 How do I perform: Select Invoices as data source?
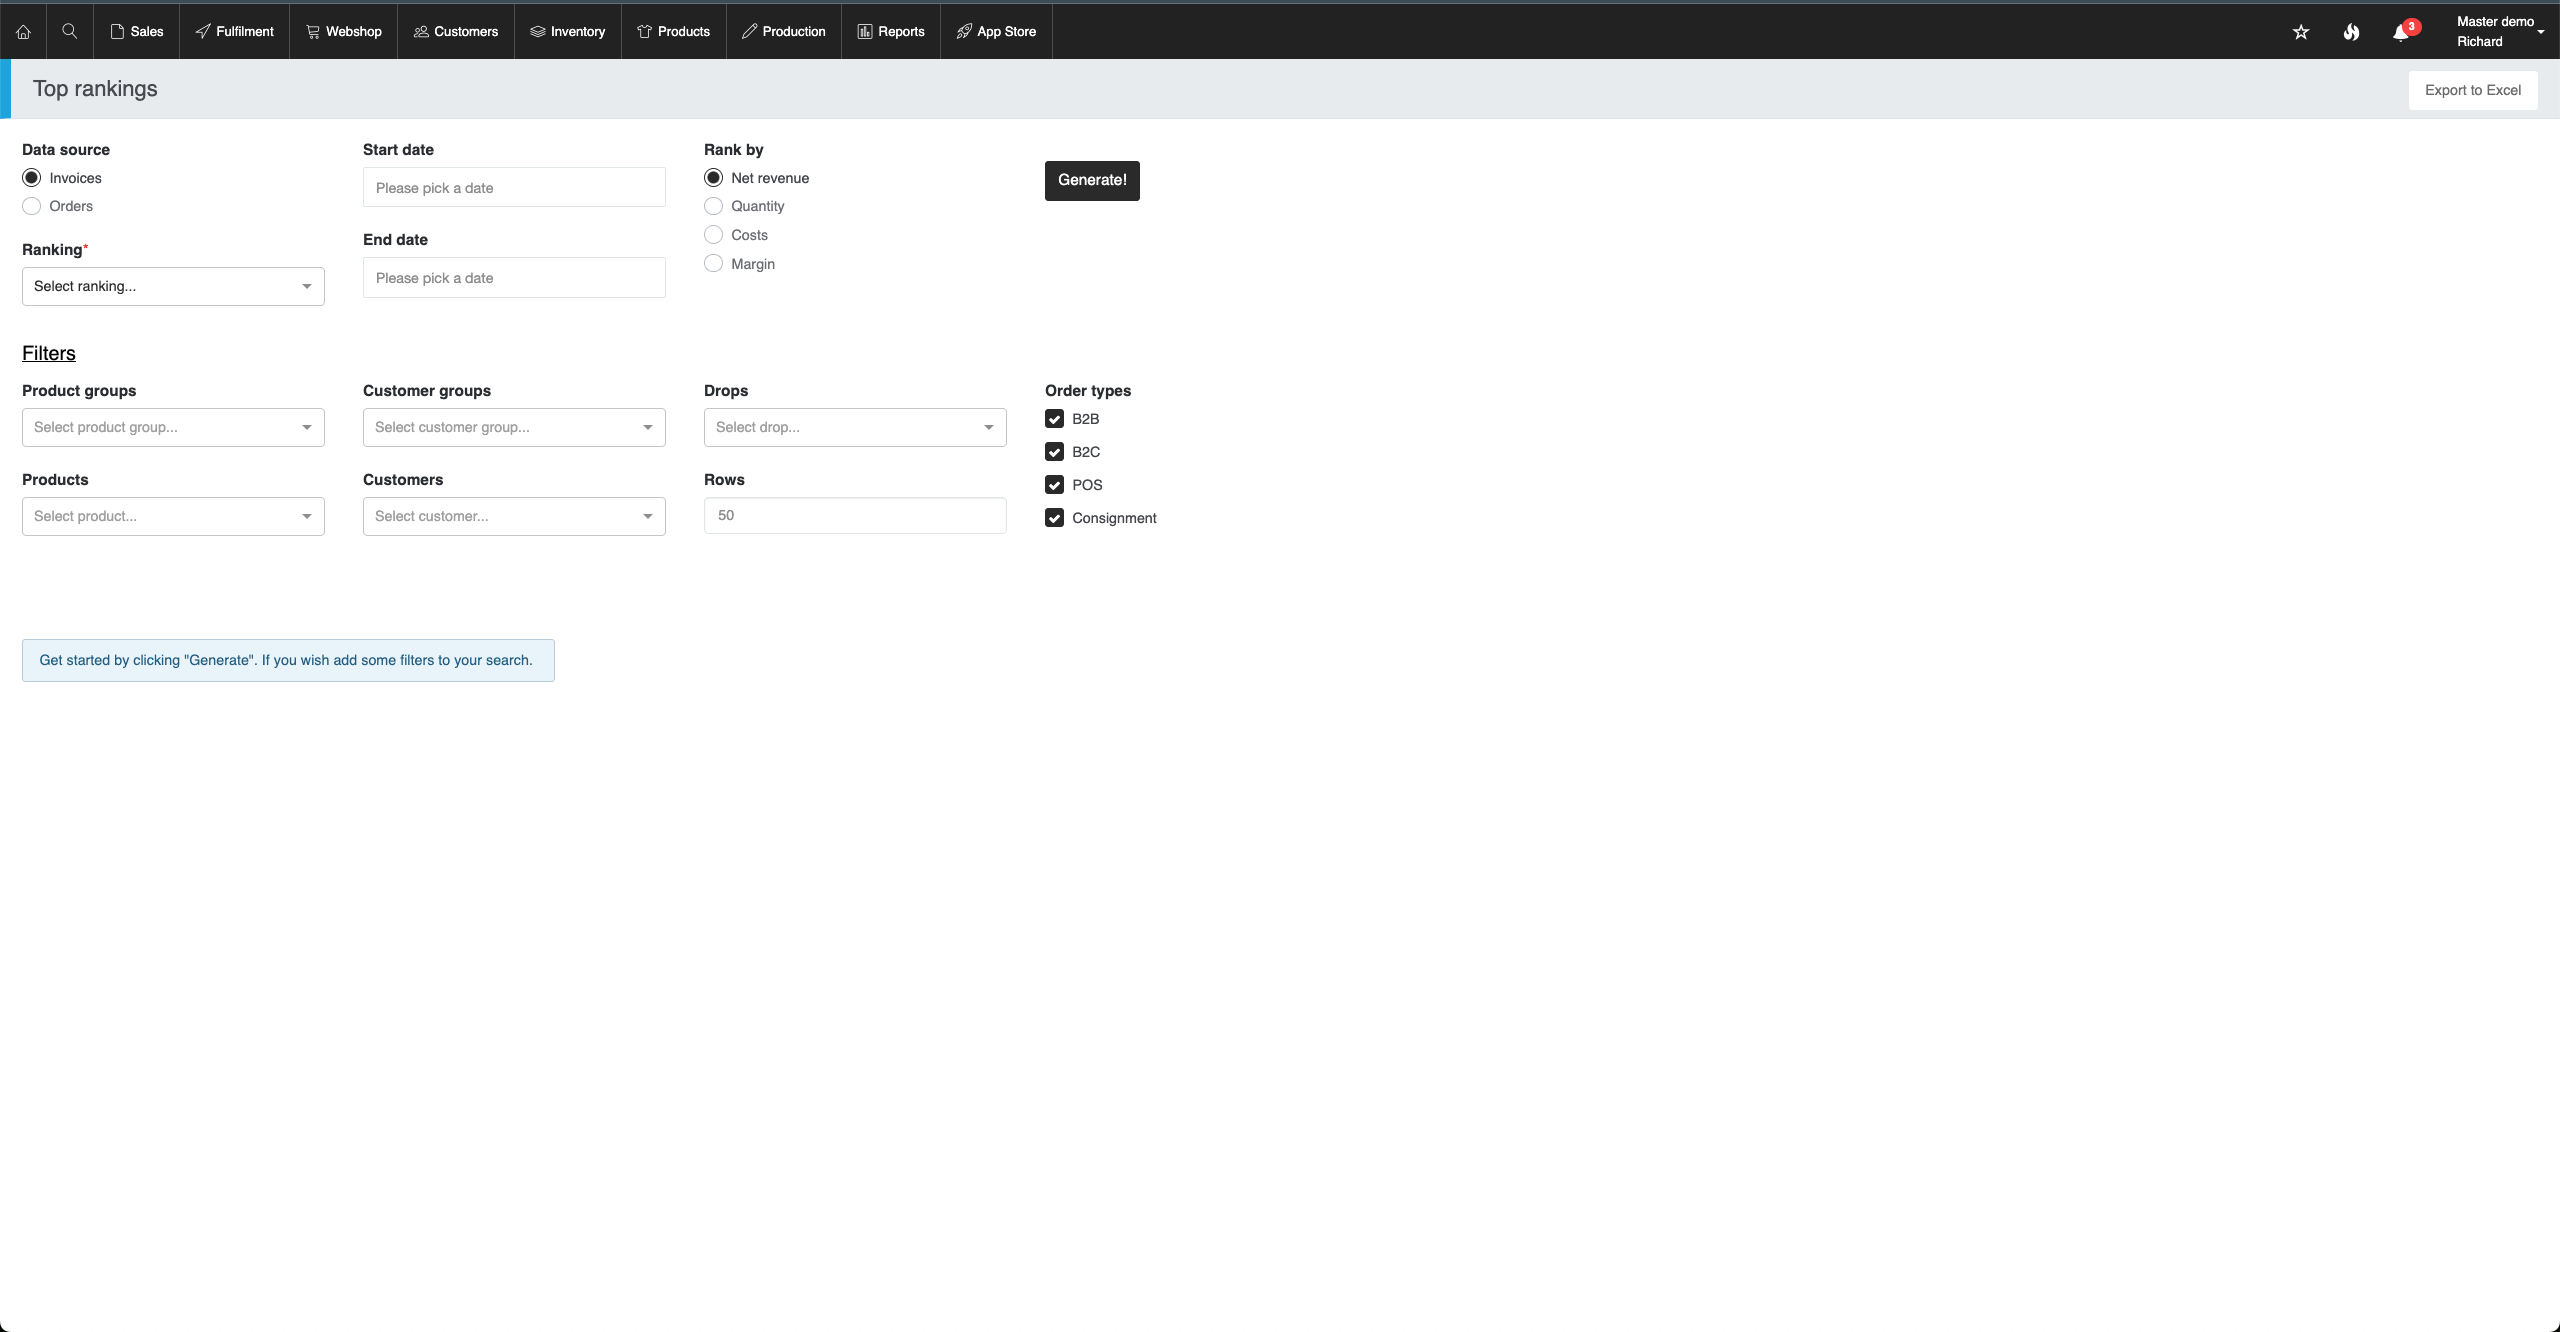[32, 178]
